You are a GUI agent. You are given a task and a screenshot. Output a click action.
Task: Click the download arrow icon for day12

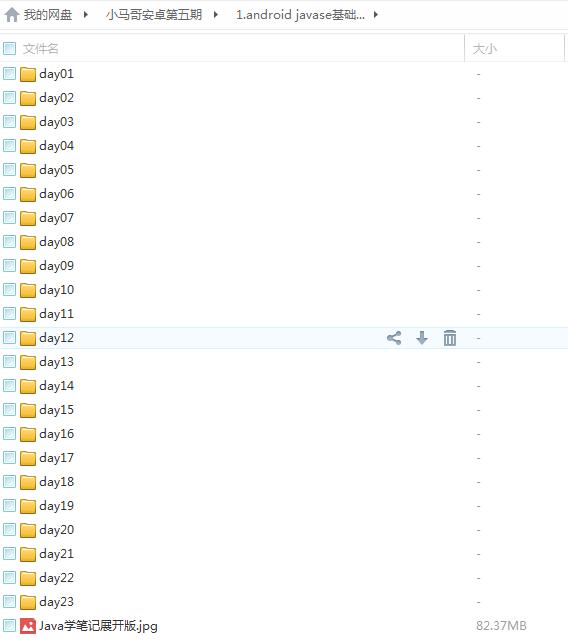422,338
